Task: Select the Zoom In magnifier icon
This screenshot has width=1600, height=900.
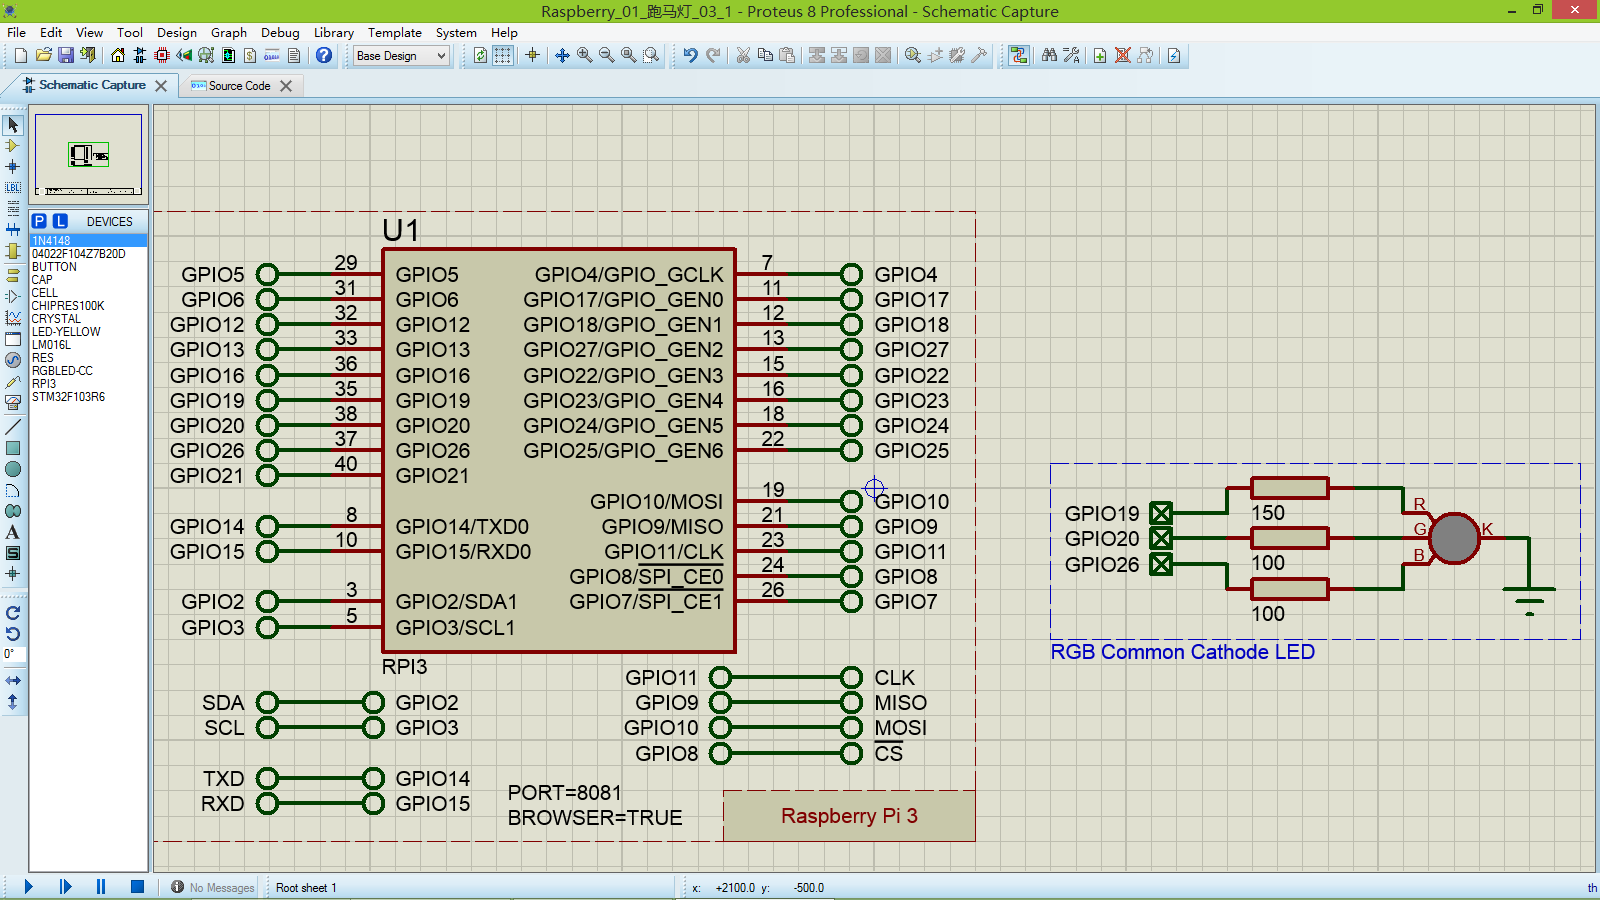Action: coord(584,55)
